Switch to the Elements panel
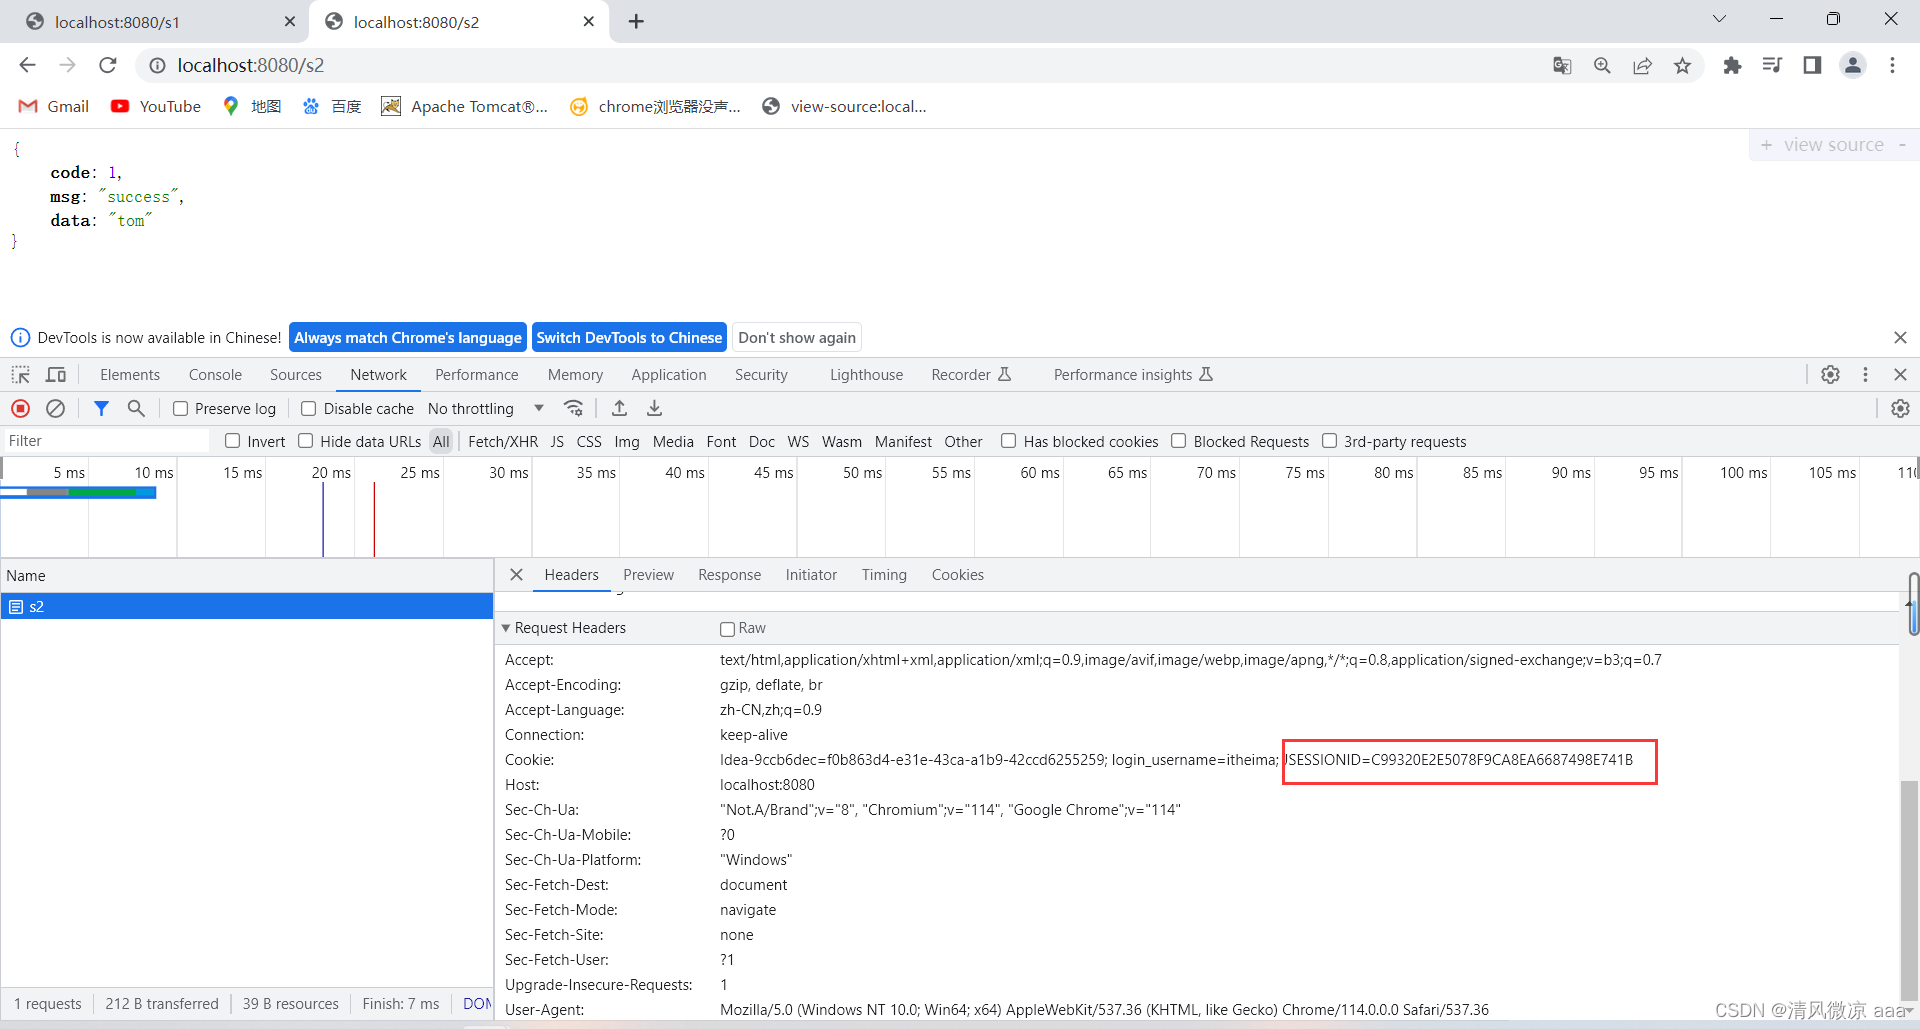Viewport: 1920px width, 1029px height. (x=130, y=374)
